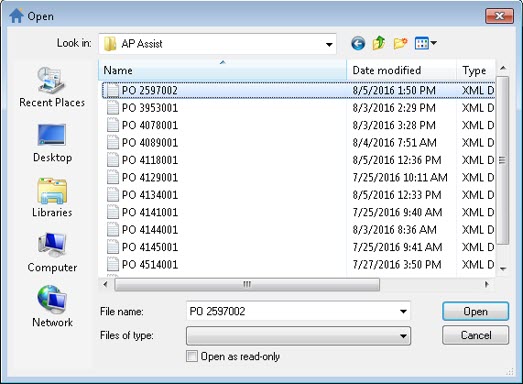Jump to Desktop location
This screenshot has width=523, height=384.
52,143
